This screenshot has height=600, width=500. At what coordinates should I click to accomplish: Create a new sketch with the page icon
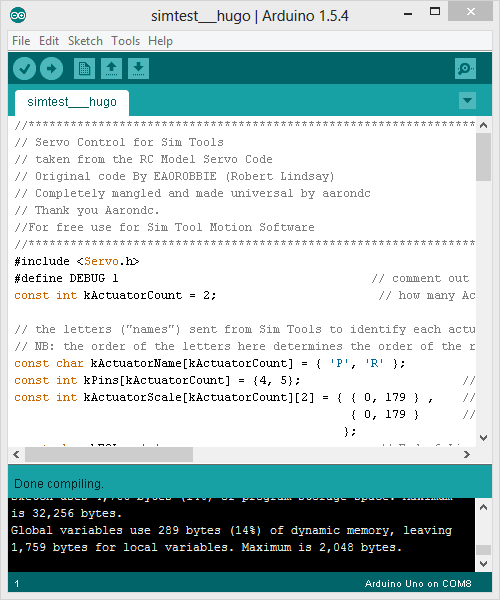pos(84,69)
